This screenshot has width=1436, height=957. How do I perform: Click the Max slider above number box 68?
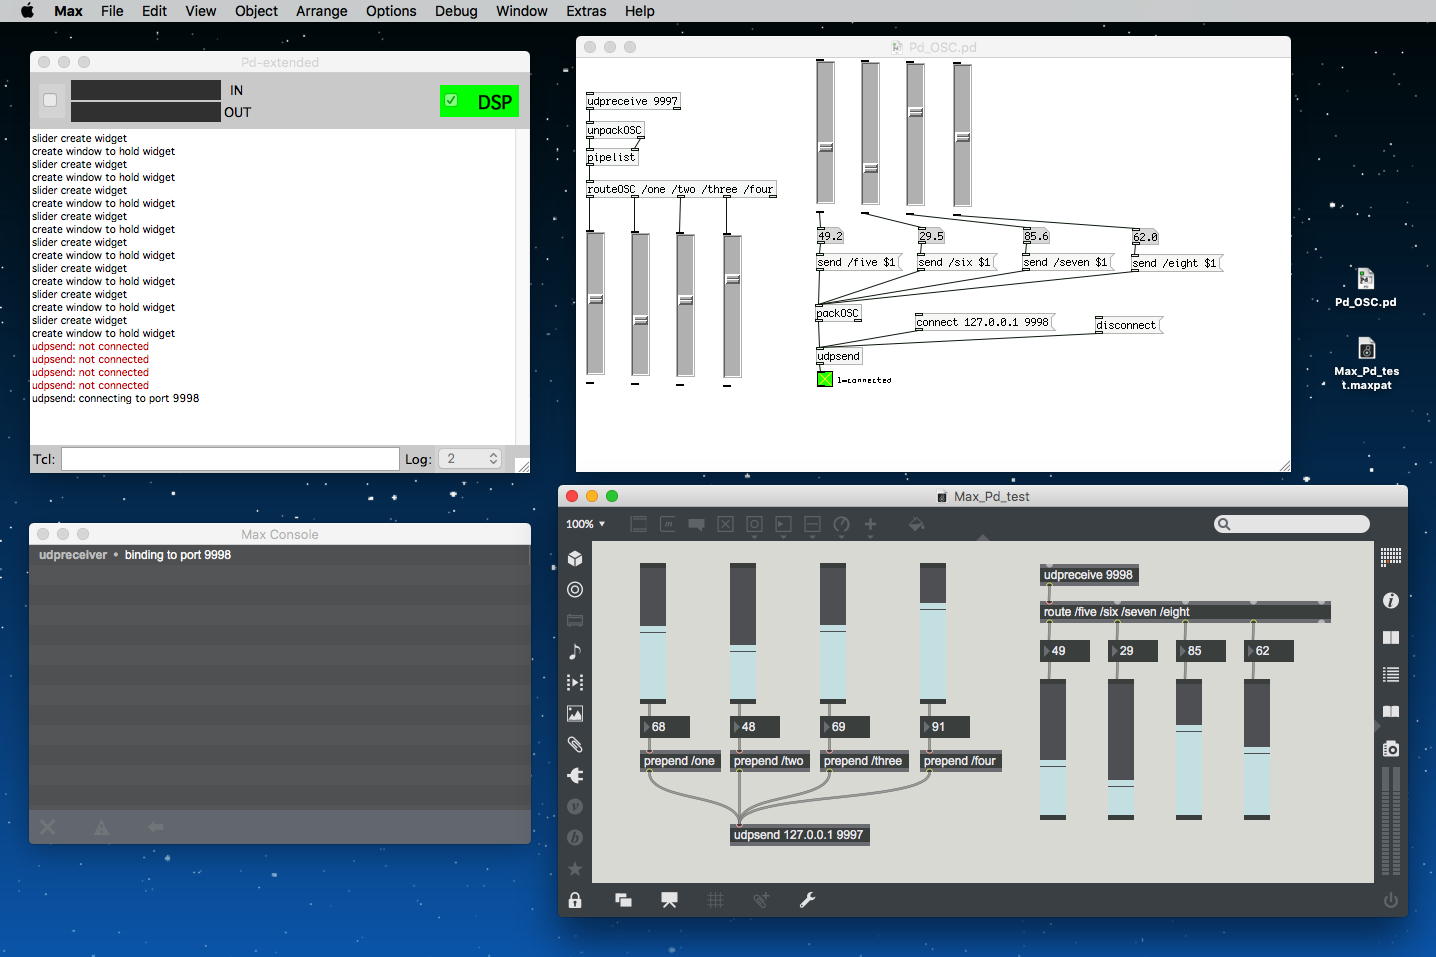[x=653, y=633]
